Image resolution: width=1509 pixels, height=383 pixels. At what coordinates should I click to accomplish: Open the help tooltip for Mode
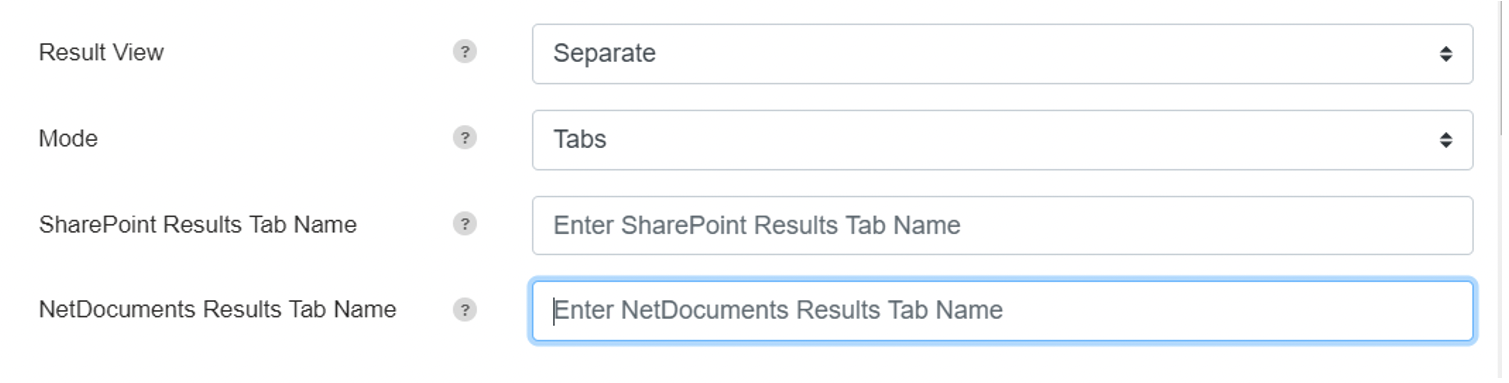point(464,138)
